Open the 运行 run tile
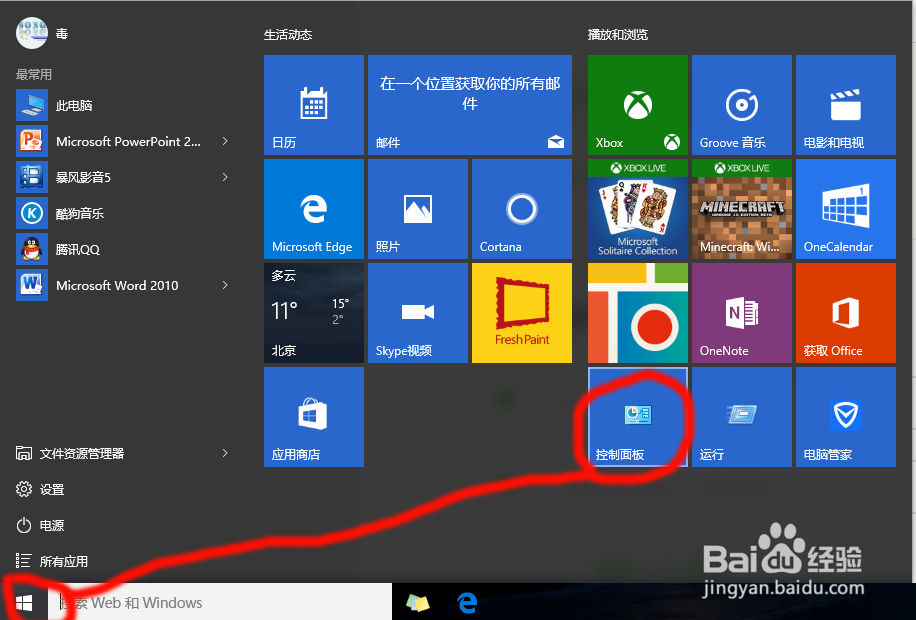This screenshot has width=916, height=620. coord(741,417)
